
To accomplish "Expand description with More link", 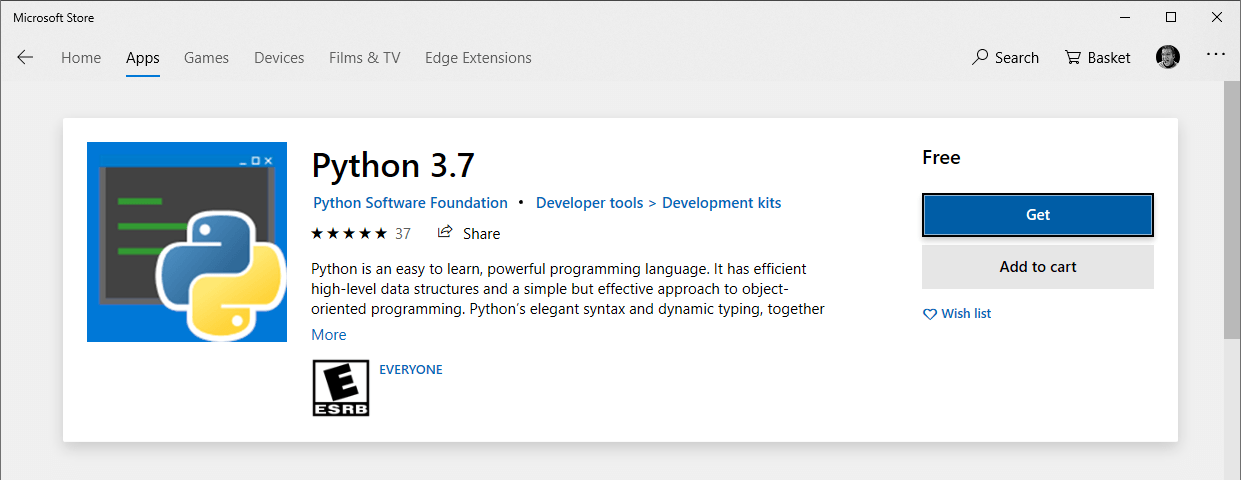I will (329, 335).
